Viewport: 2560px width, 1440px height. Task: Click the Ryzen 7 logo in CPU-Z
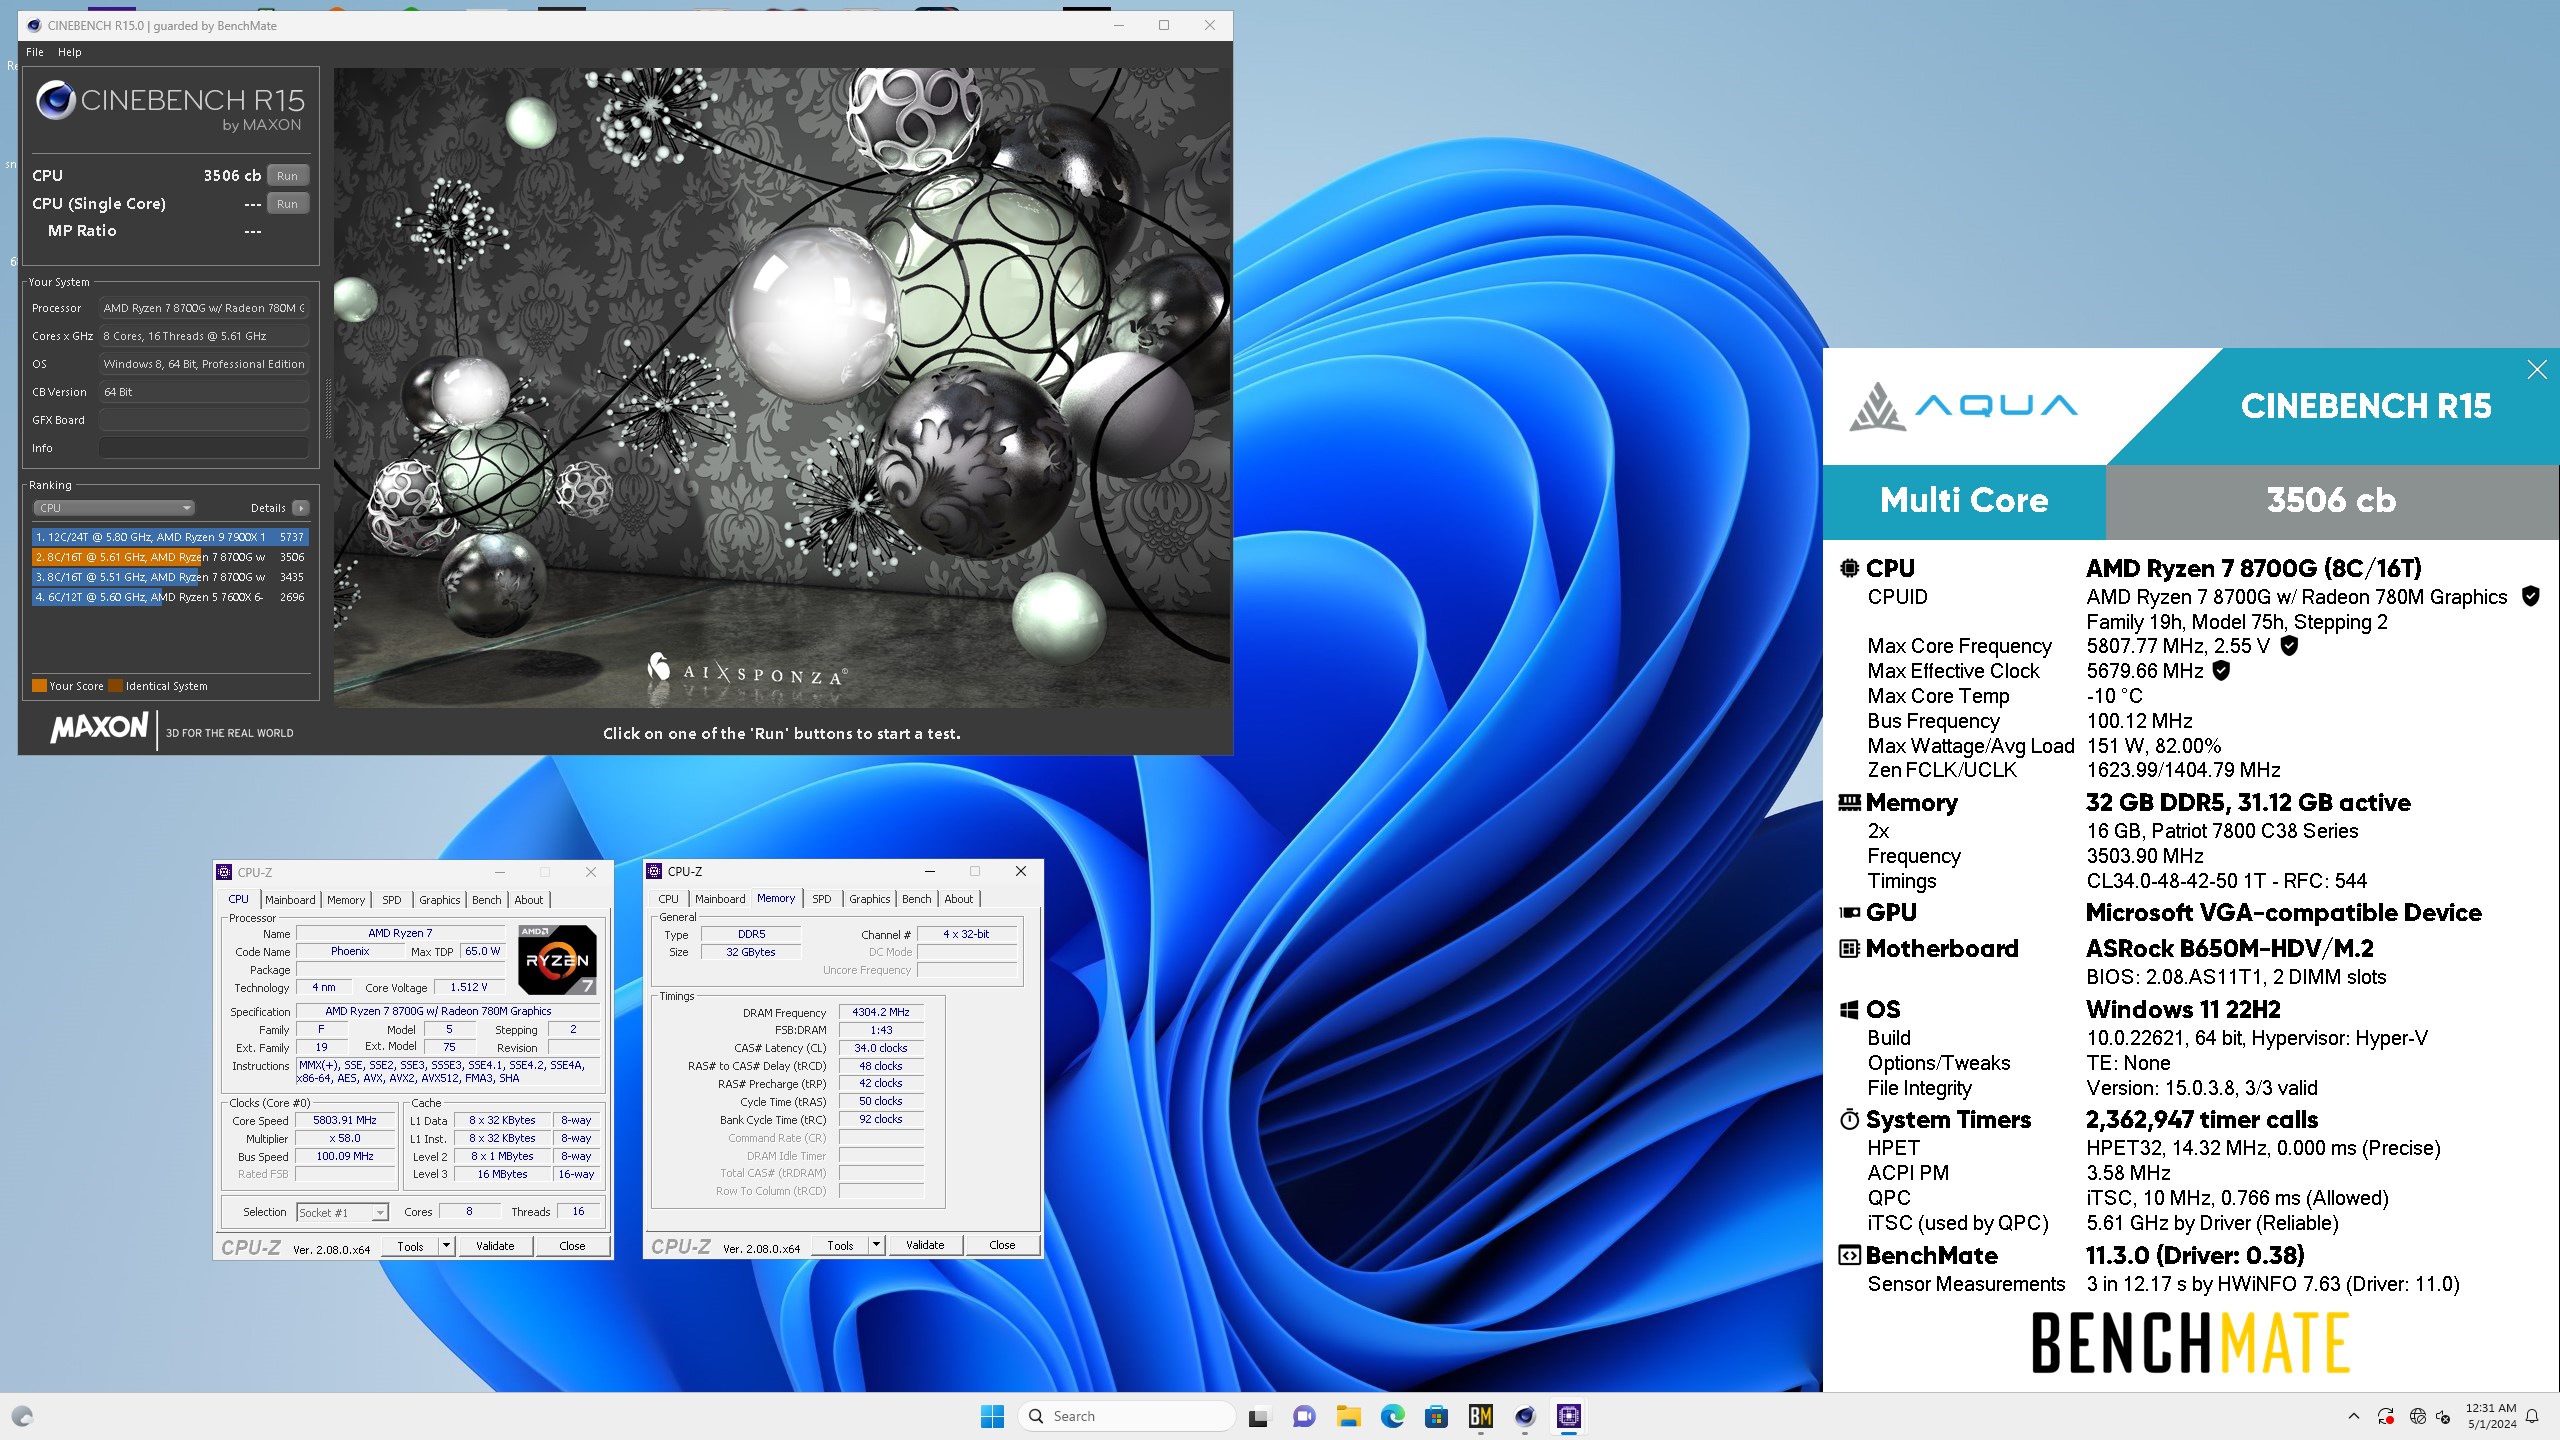pyautogui.click(x=557, y=959)
